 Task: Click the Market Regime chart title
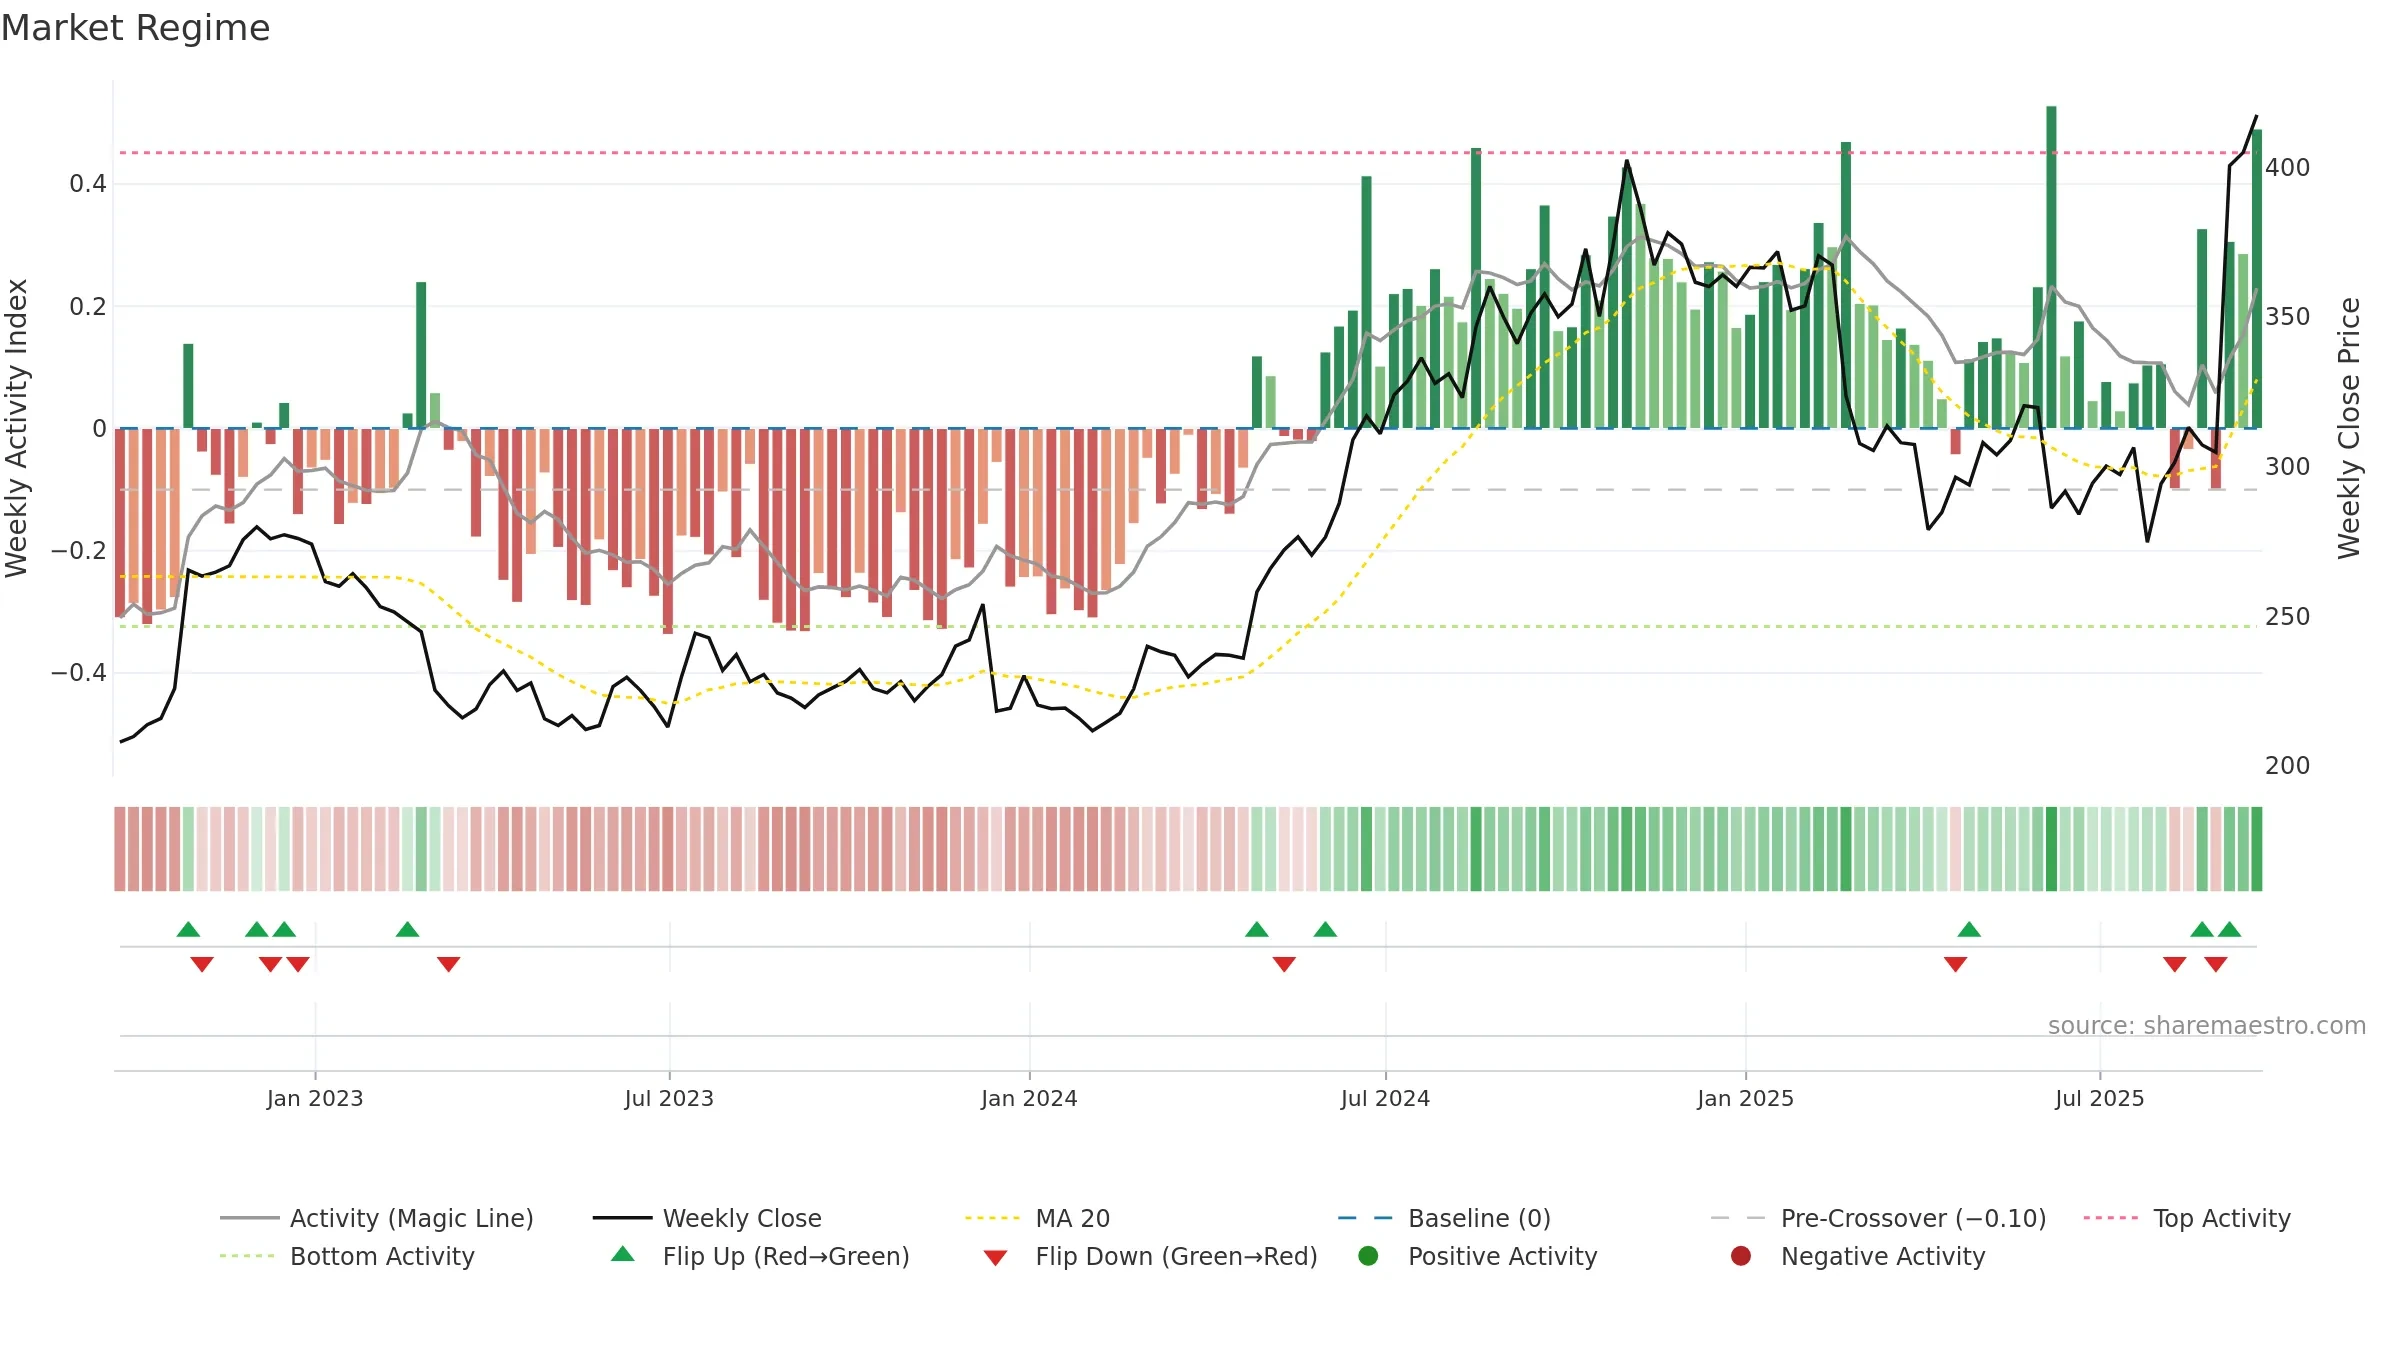coord(135,28)
